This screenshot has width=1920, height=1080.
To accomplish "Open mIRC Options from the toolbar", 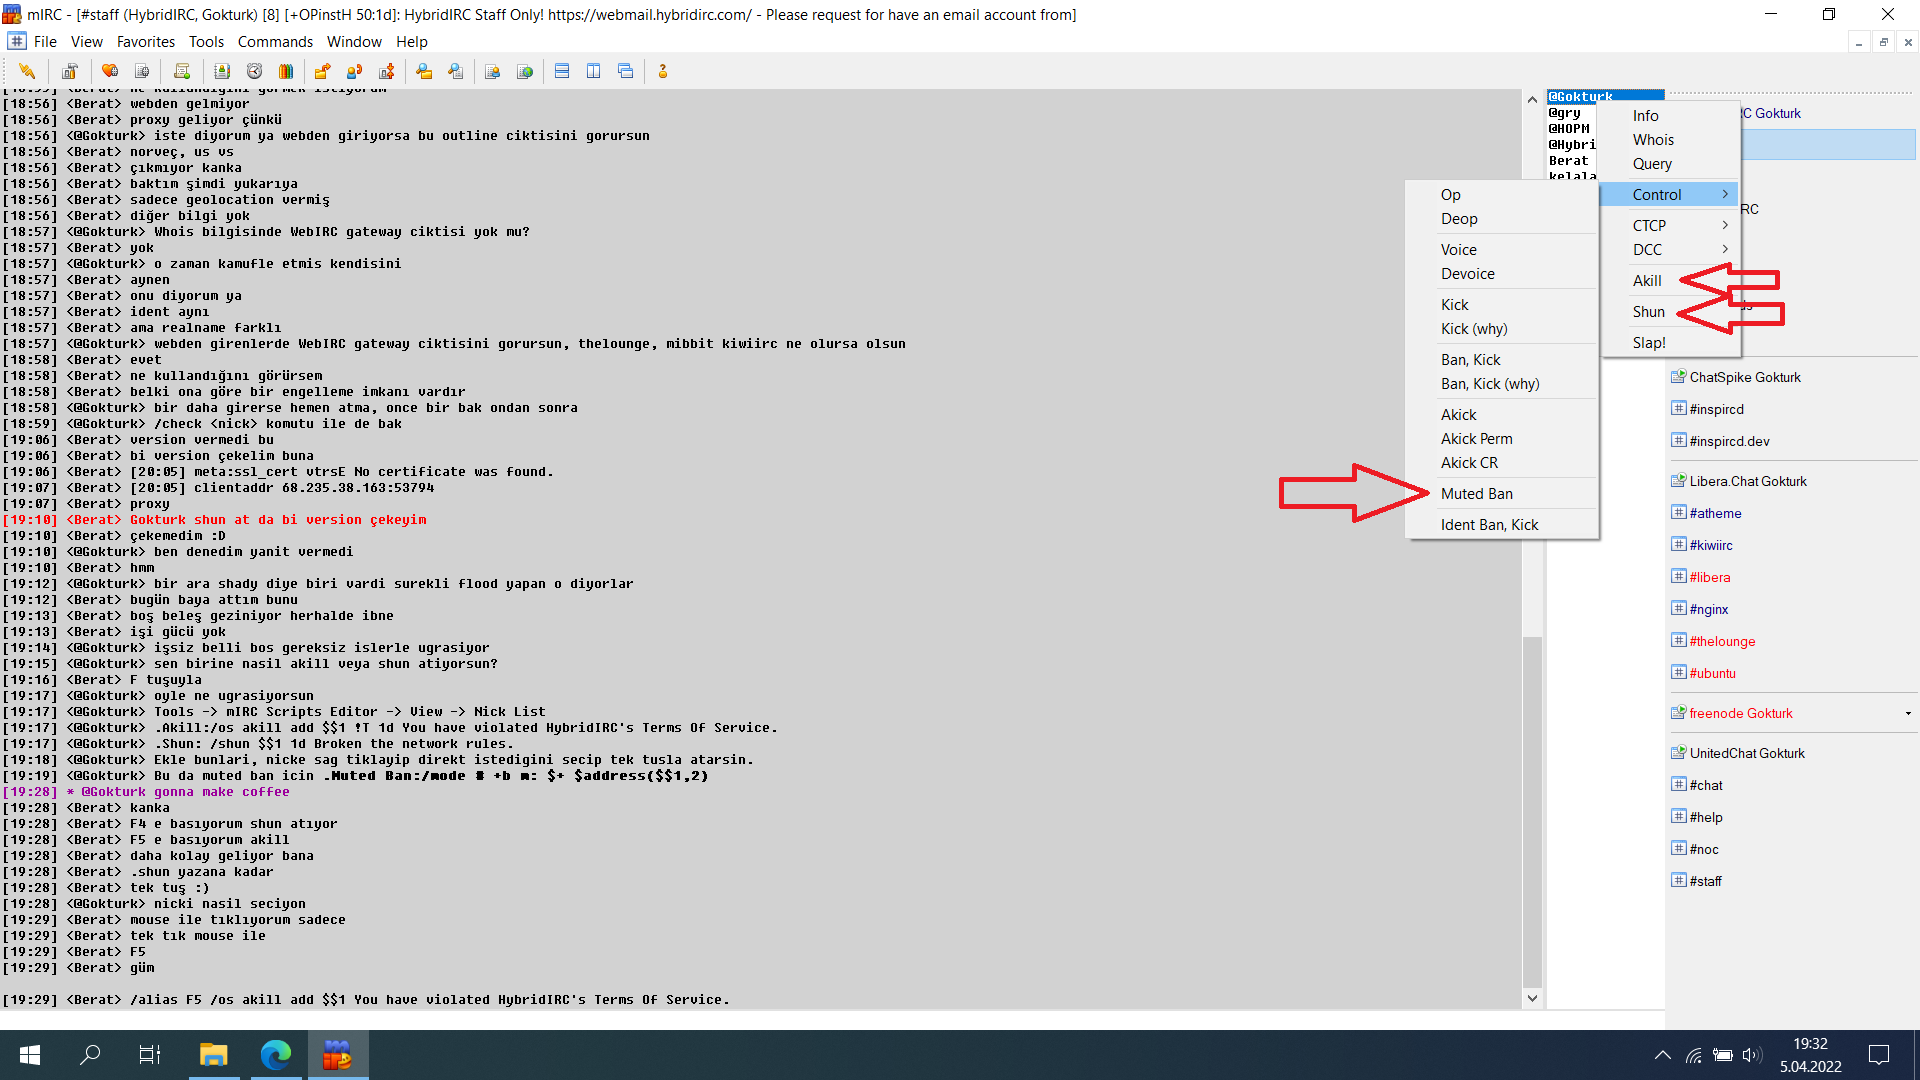I will [69, 71].
